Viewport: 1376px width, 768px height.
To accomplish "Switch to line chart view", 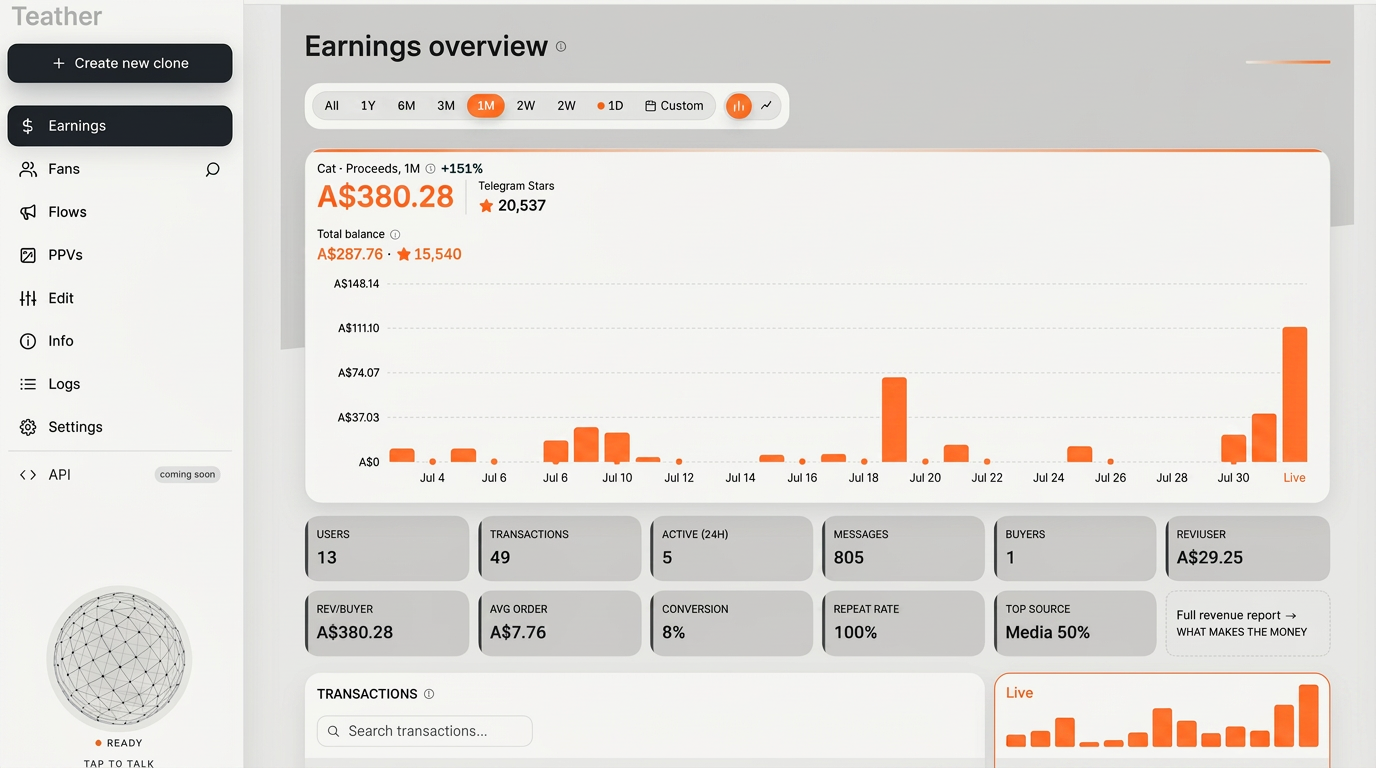I will point(767,106).
